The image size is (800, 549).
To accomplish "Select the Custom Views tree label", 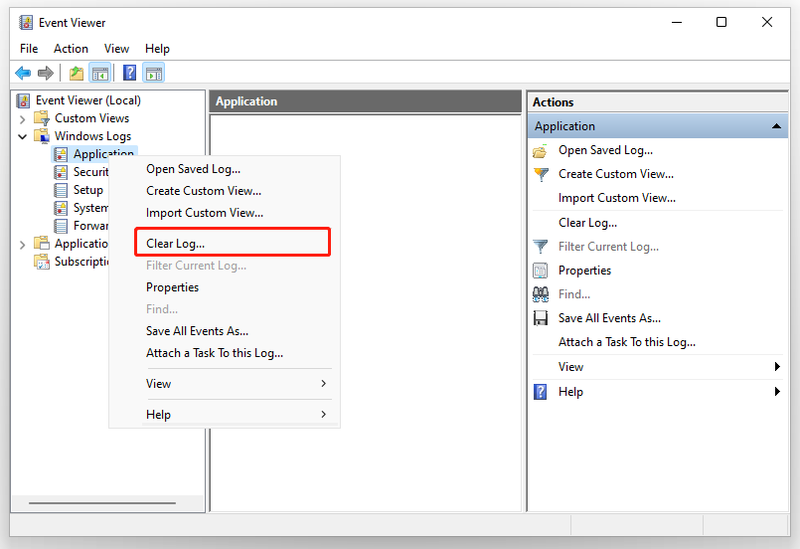I will tap(92, 118).
